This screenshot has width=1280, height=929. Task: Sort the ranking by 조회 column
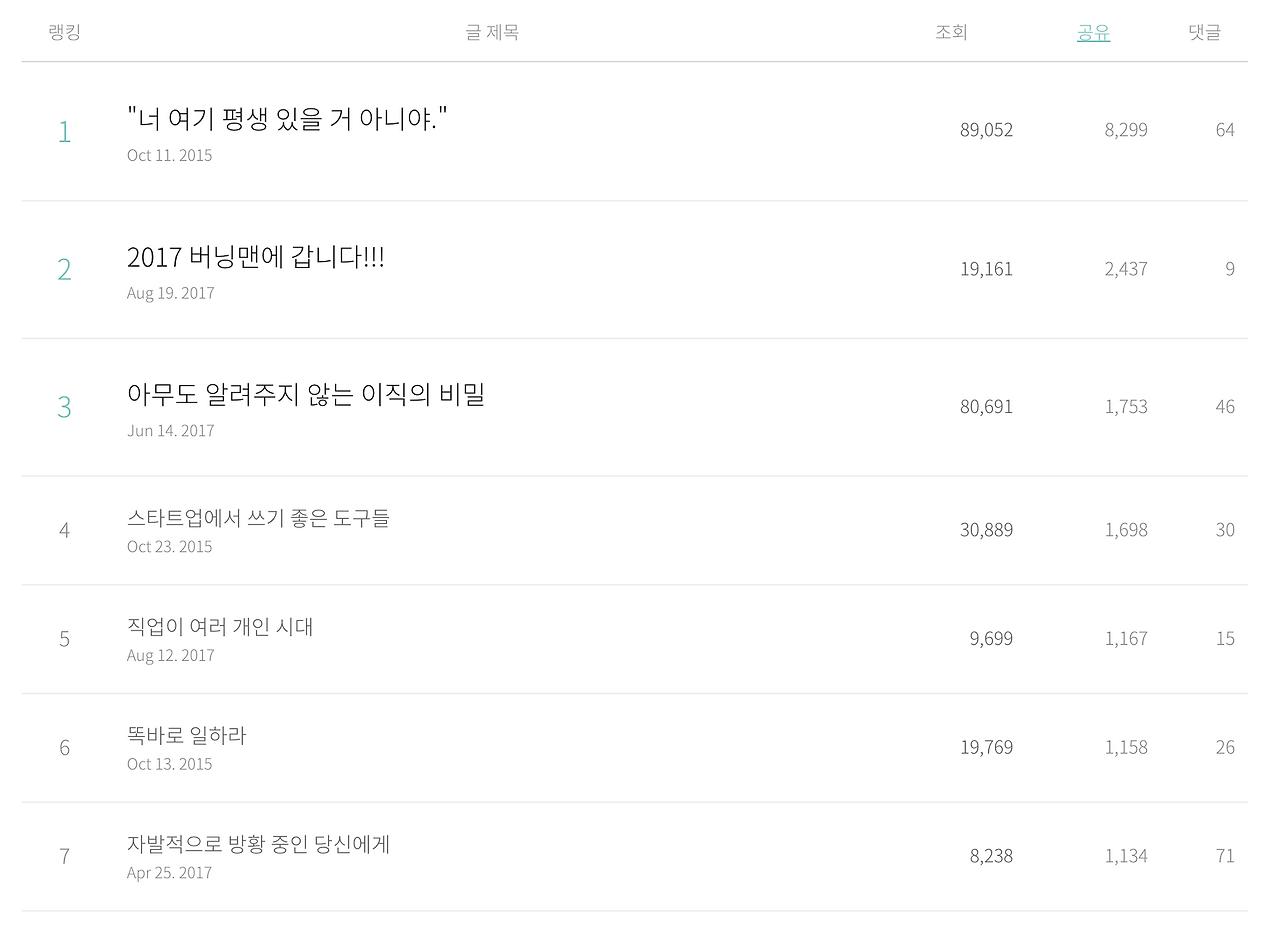951,32
